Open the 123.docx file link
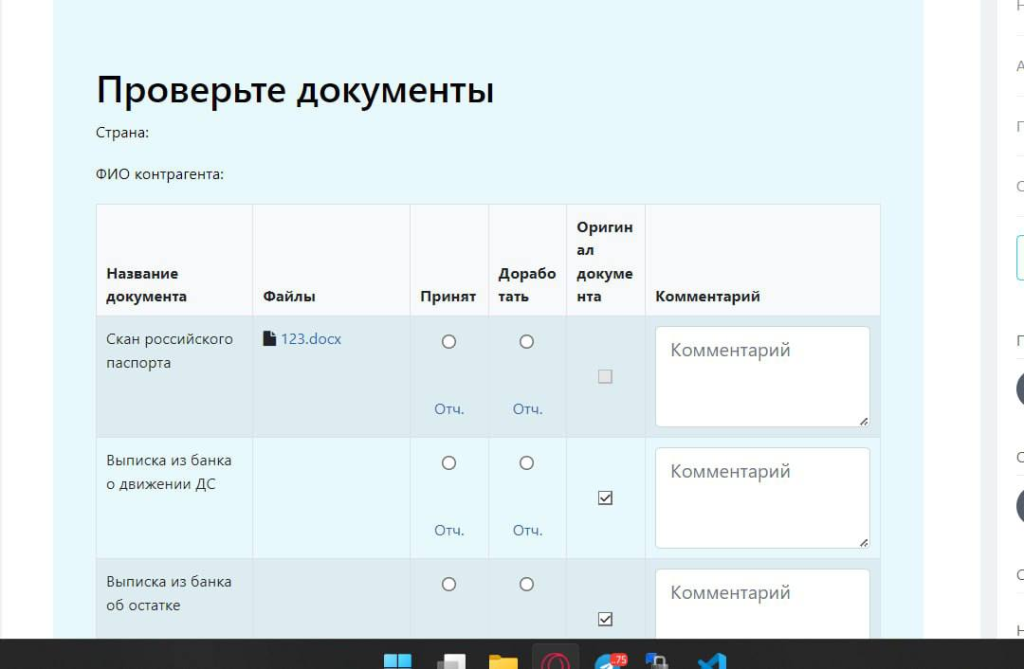The image size is (1024, 669). (x=311, y=339)
